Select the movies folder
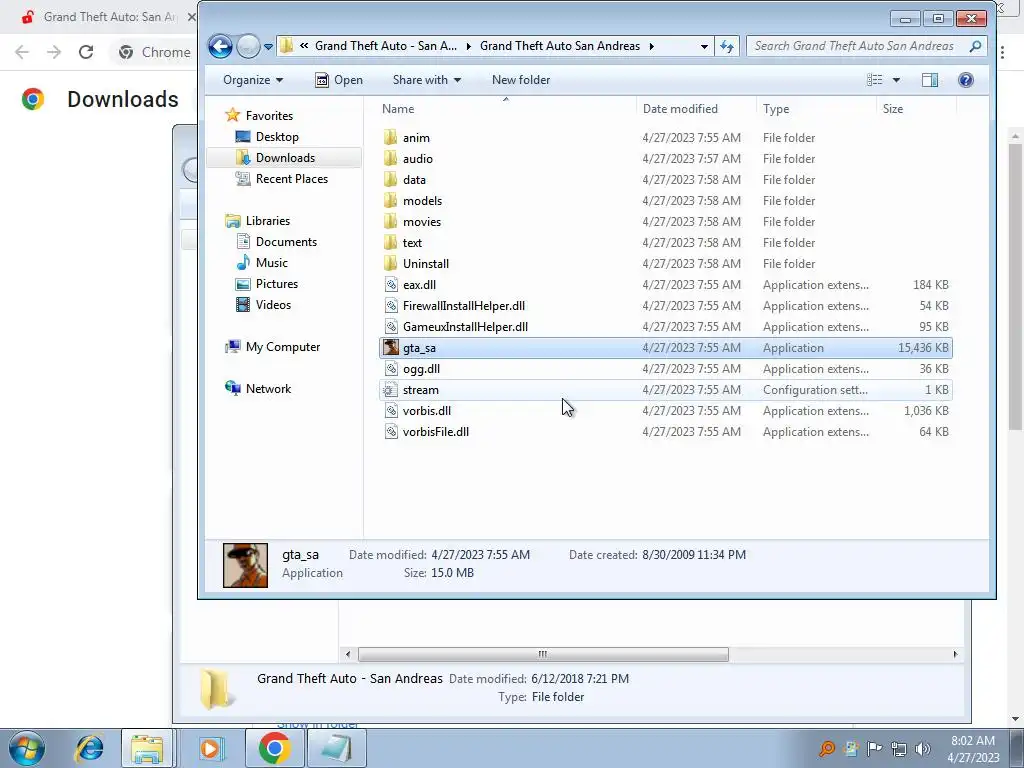Screen dimensions: 1024x768 (x=422, y=221)
